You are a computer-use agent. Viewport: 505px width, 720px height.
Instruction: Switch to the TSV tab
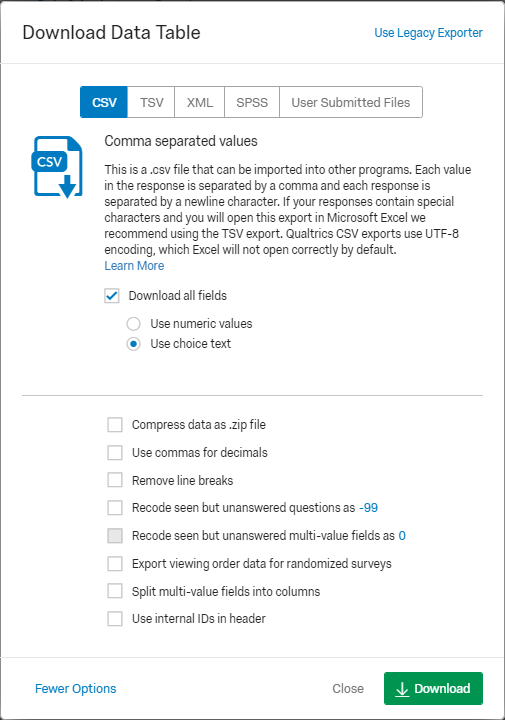pos(151,102)
